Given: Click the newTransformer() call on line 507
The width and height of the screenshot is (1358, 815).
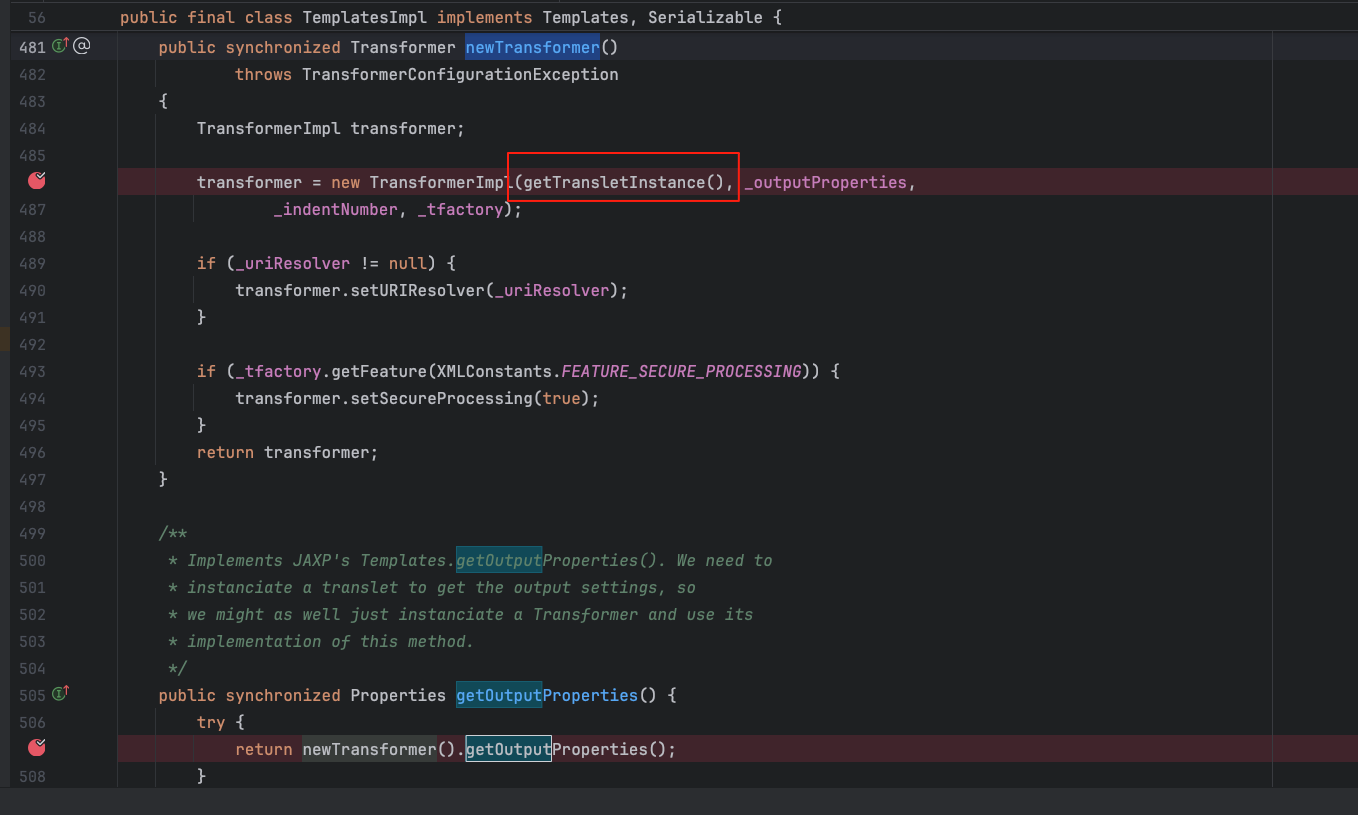Looking at the screenshot, I should (x=379, y=749).
